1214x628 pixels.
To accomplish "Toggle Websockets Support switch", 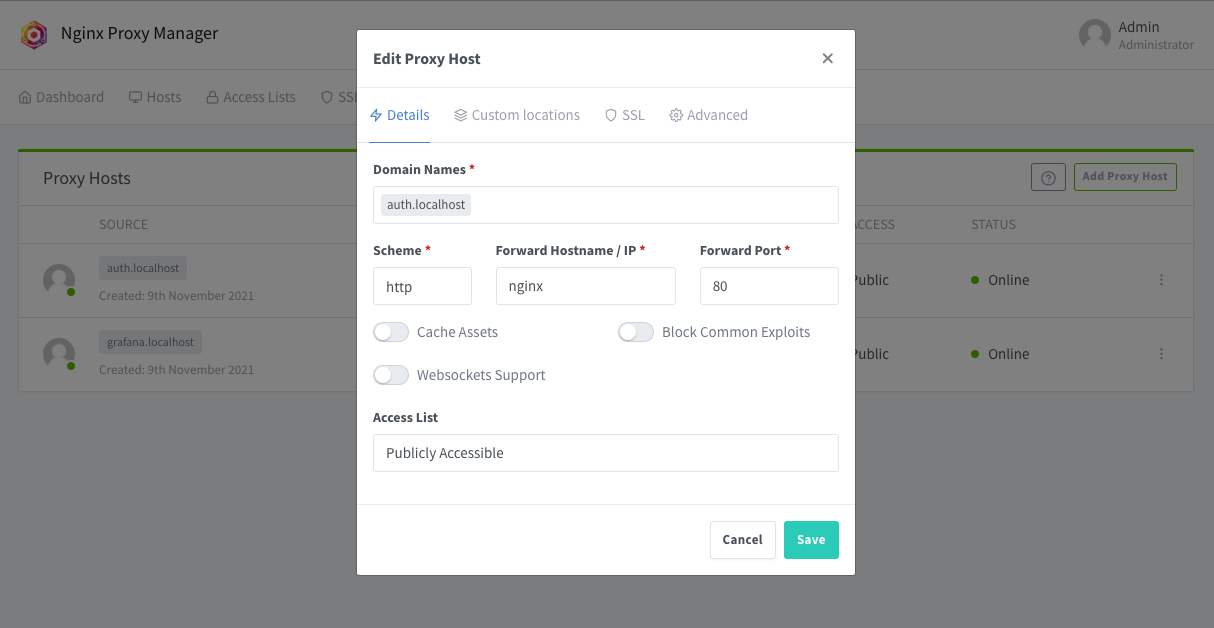I will pos(391,375).
